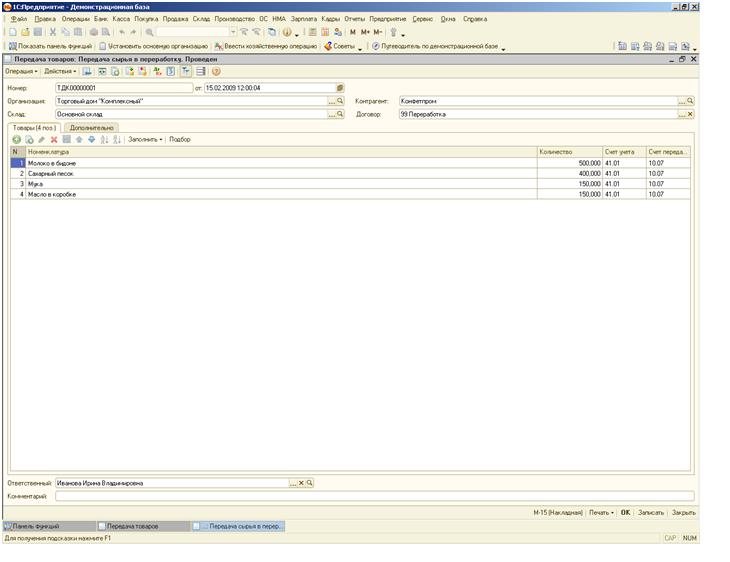Click the Подбор button
The image size is (730, 562).
(180, 139)
